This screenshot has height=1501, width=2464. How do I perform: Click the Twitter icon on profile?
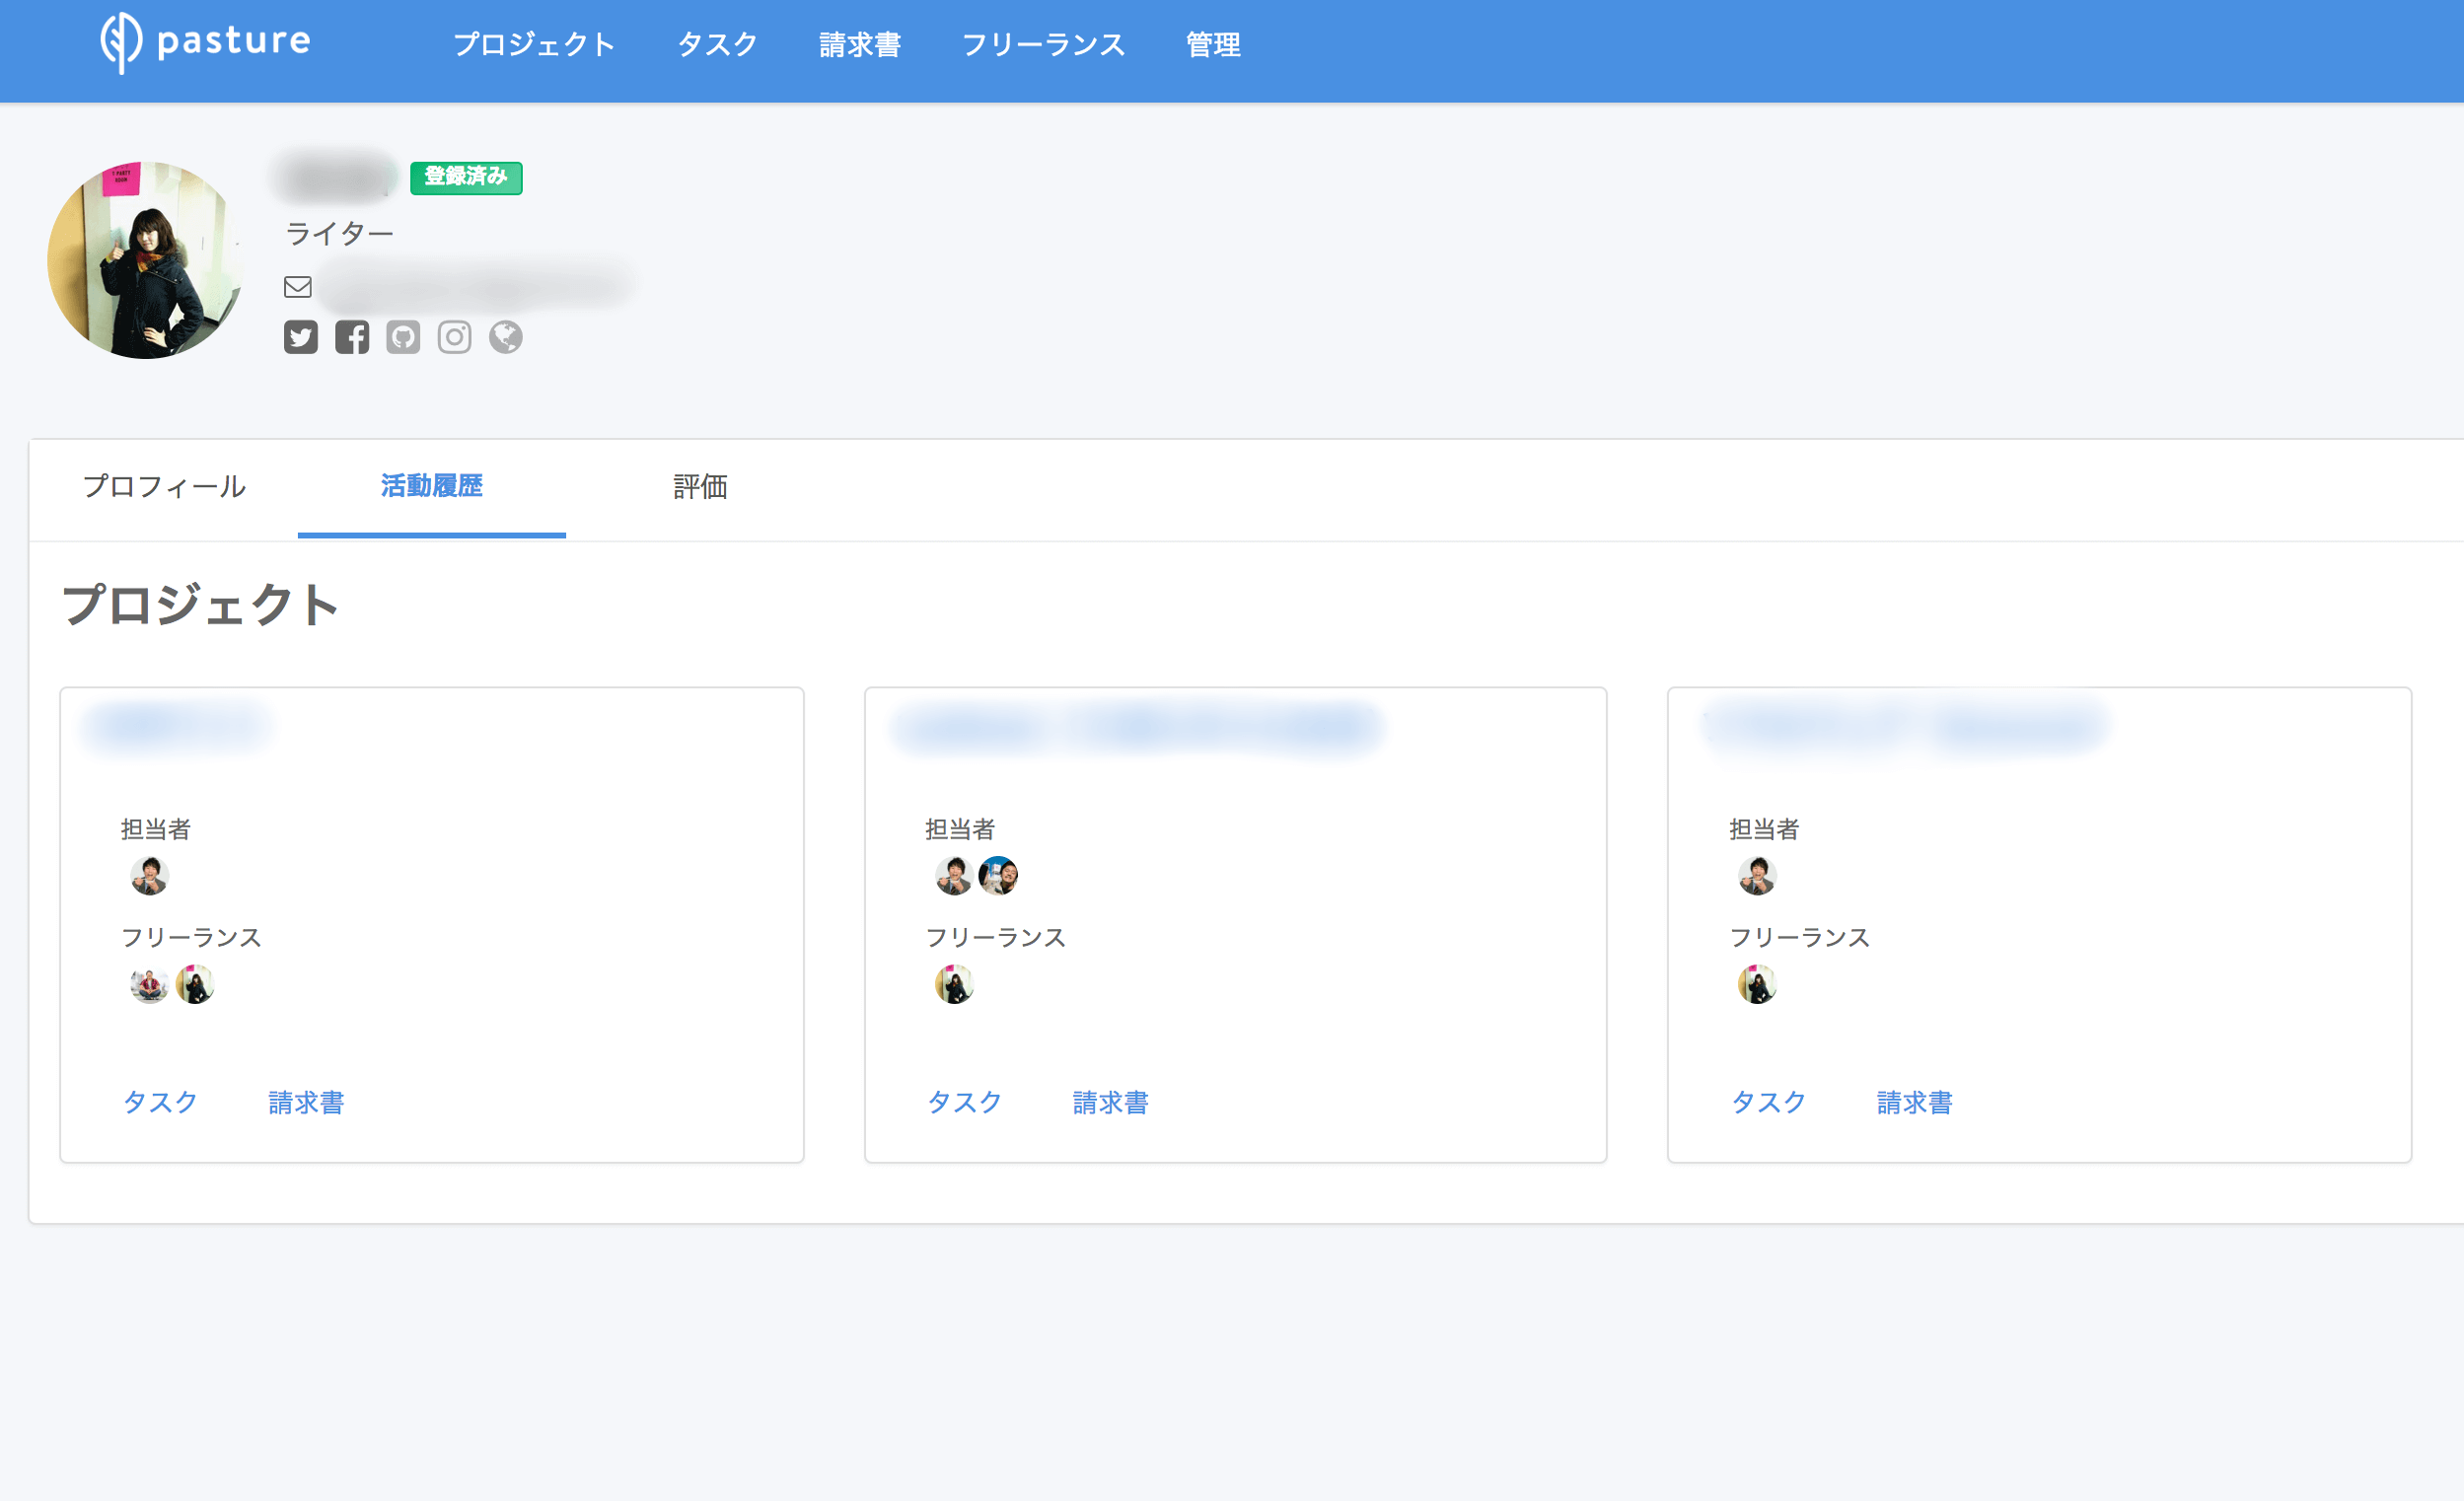pyautogui.click(x=303, y=336)
